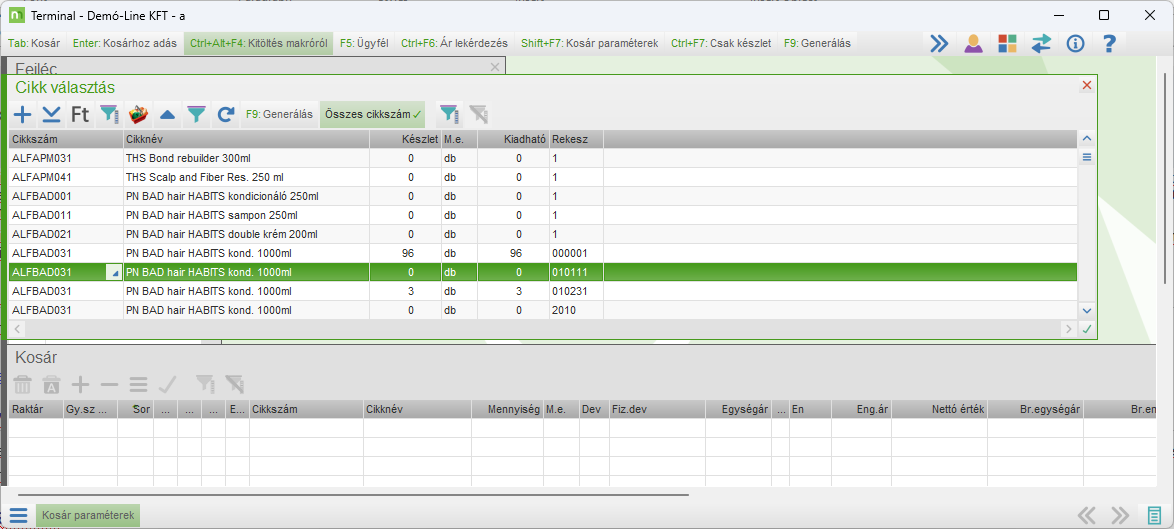
Task: Open the purple user profile icon
Action: click(973, 43)
